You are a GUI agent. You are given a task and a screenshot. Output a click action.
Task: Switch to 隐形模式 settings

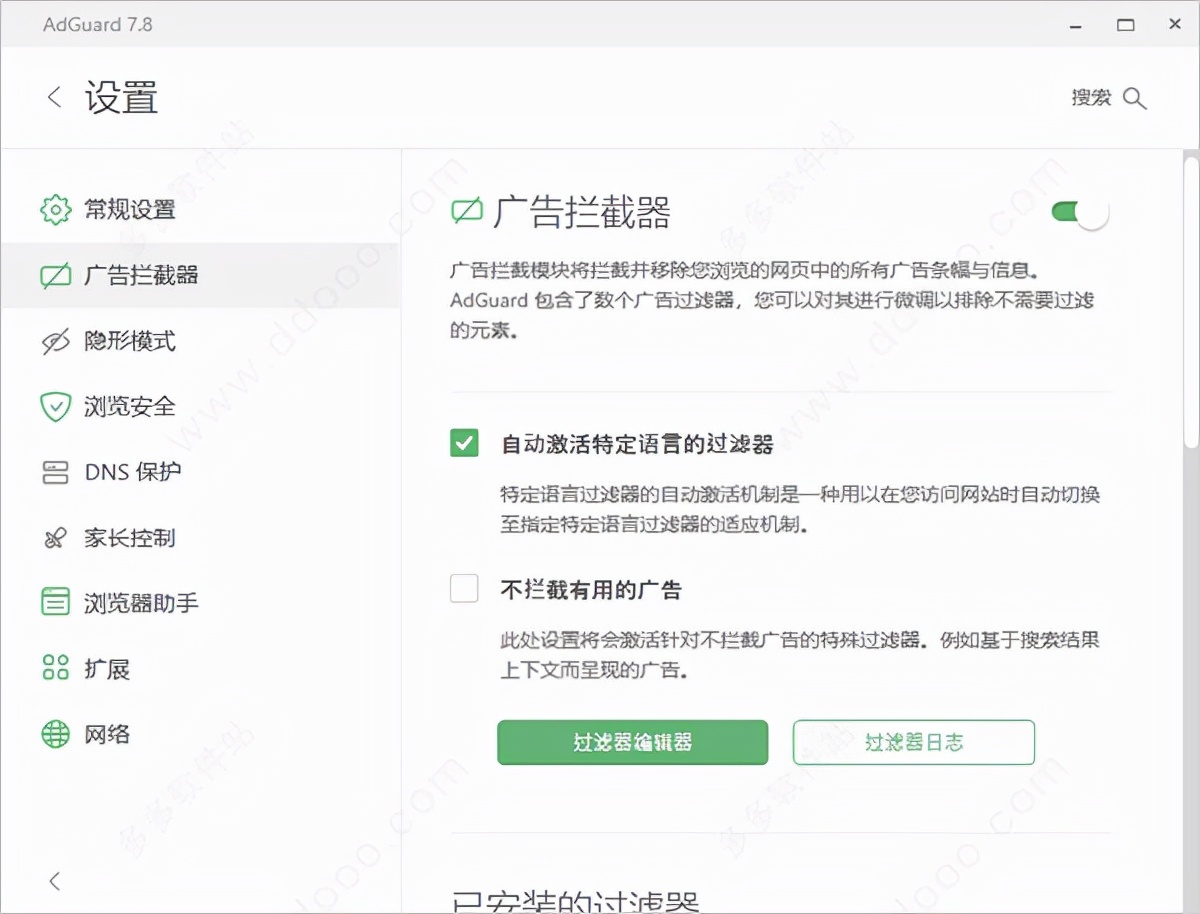(x=129, y=341)
